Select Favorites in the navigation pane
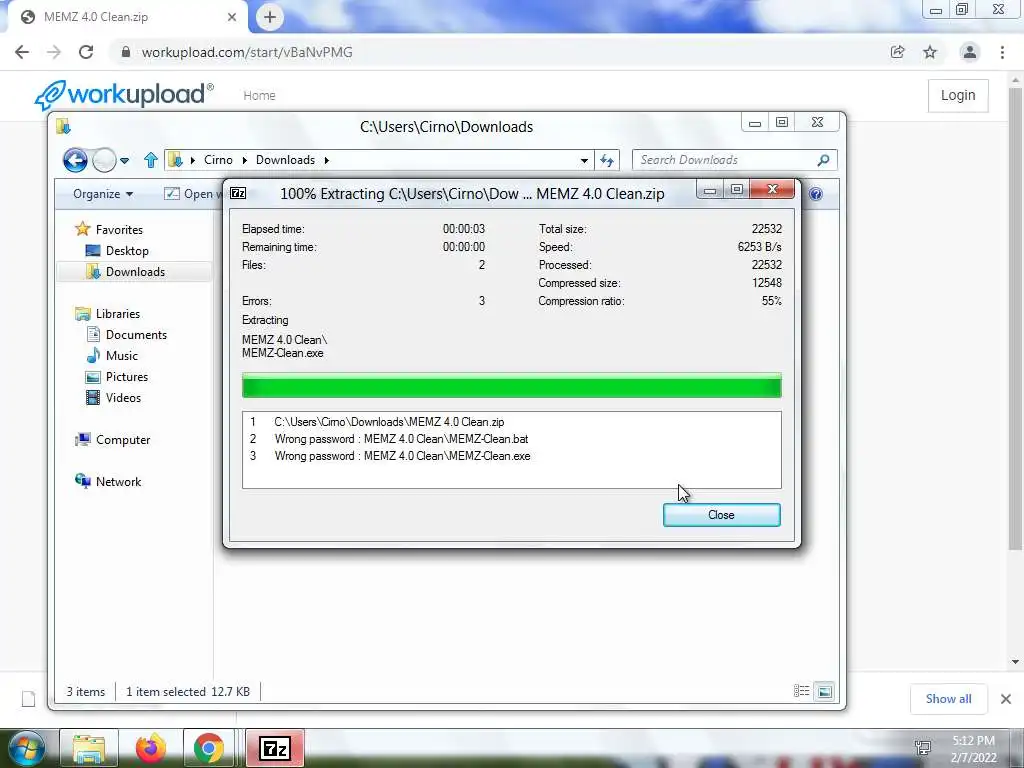The image size is (1024, 768). 119,230
